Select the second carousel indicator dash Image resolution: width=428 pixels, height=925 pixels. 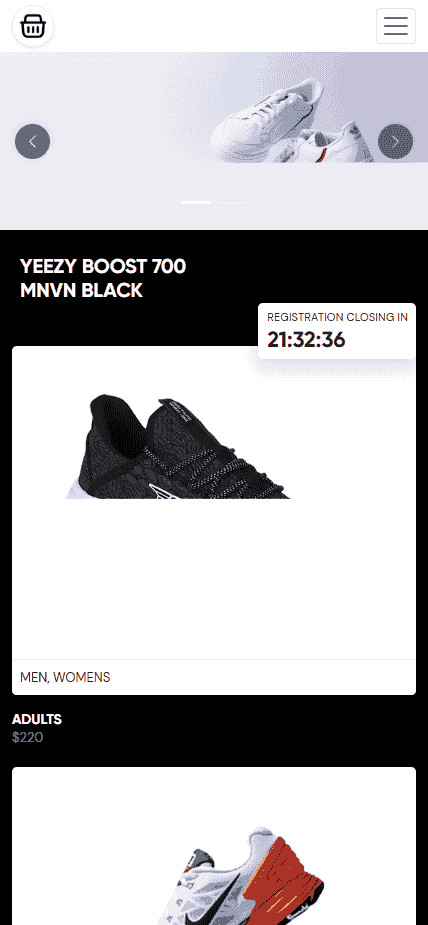232,202
